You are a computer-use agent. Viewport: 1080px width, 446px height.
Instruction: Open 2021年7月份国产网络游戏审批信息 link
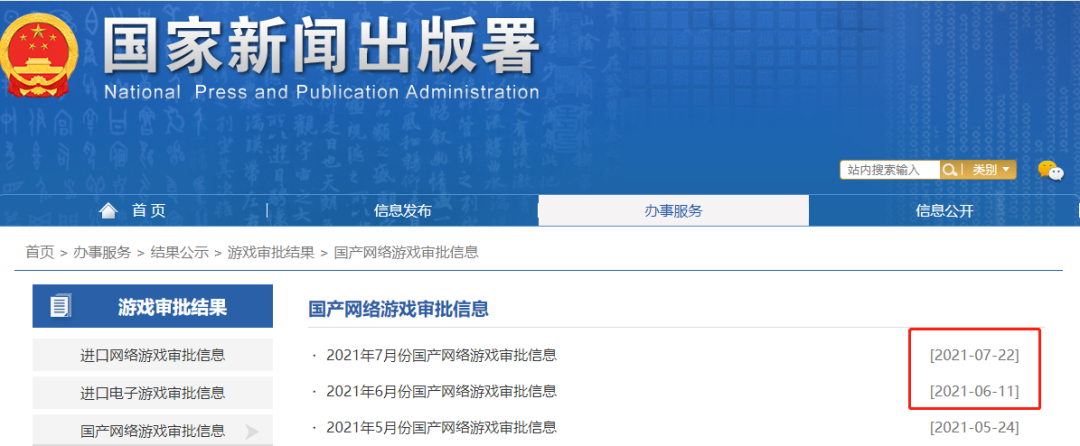point(441,355)
